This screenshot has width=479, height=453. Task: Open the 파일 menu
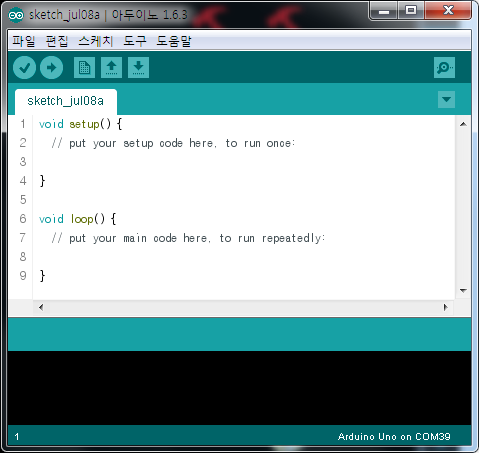(x=23, y=41)
